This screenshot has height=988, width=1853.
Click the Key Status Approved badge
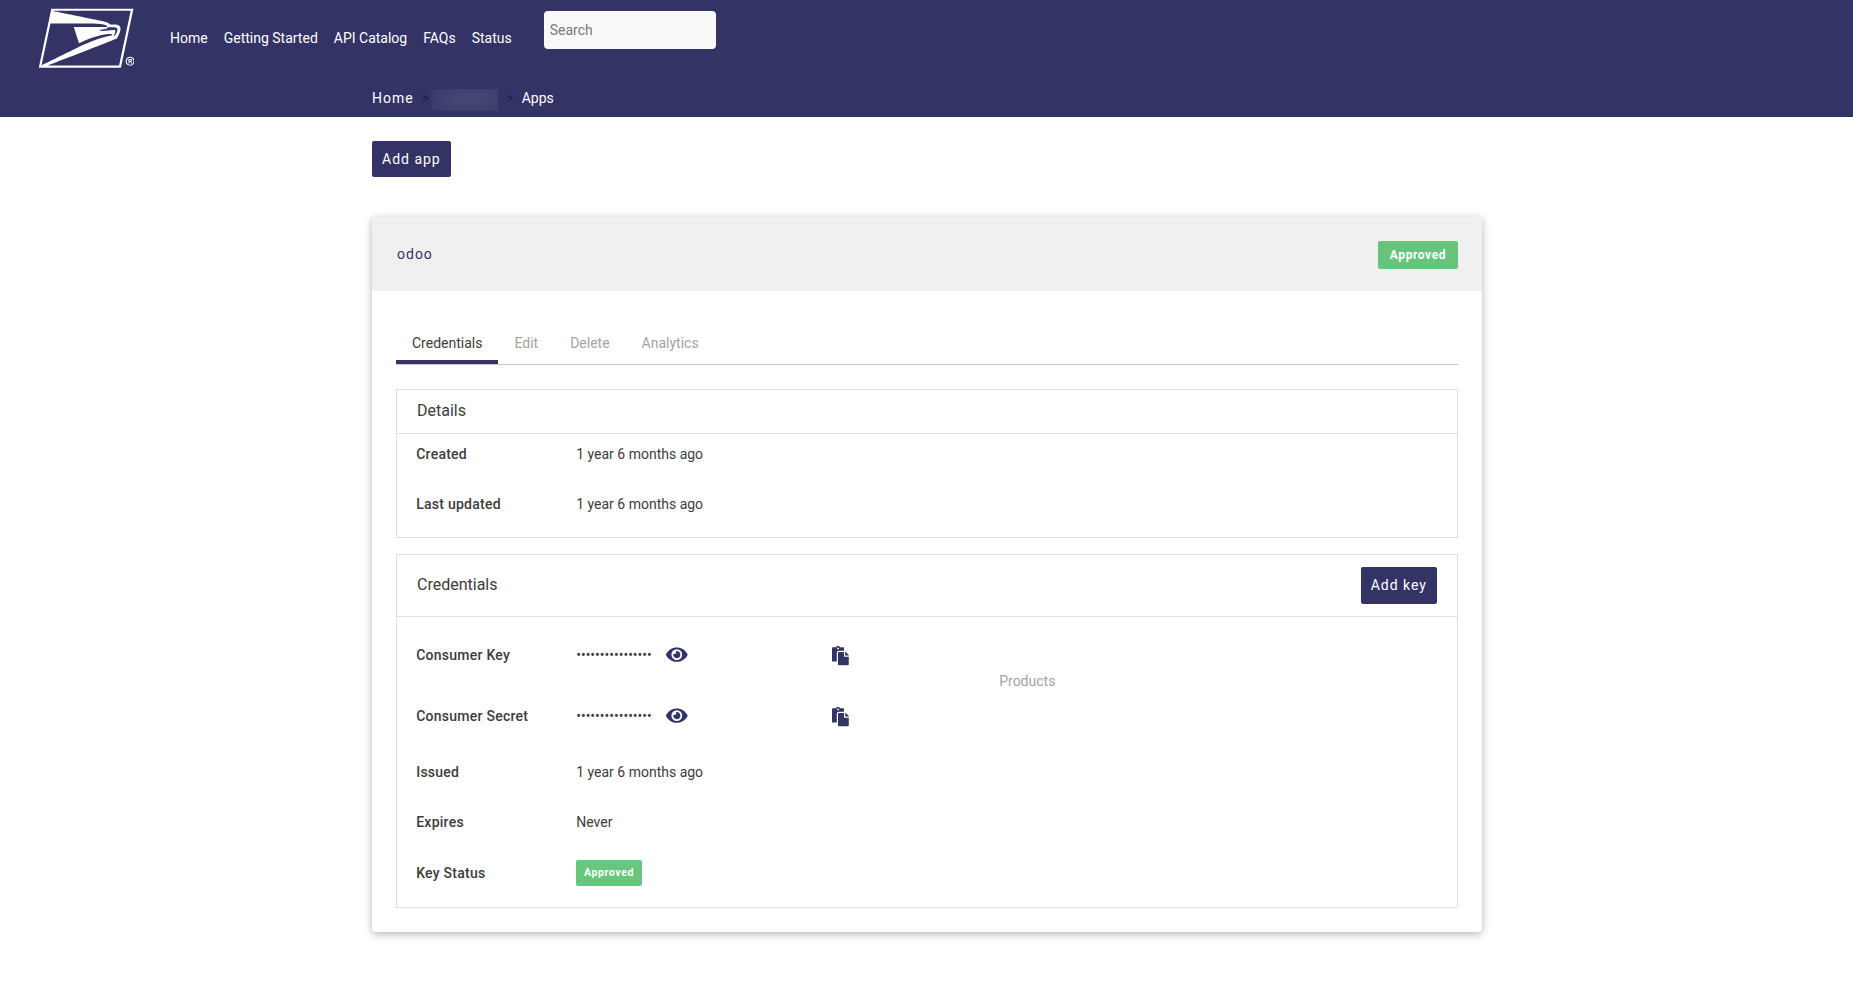(609, 873)
